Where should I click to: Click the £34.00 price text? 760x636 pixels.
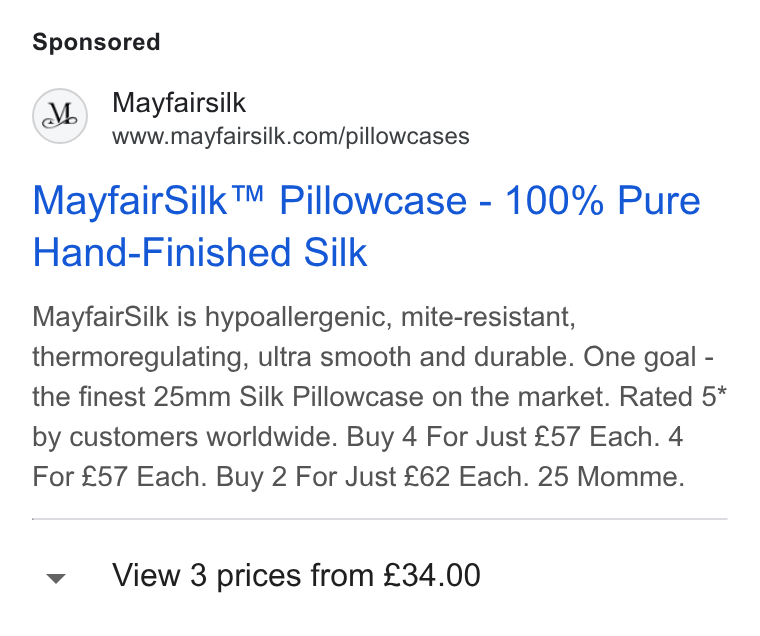click(432, 575)
